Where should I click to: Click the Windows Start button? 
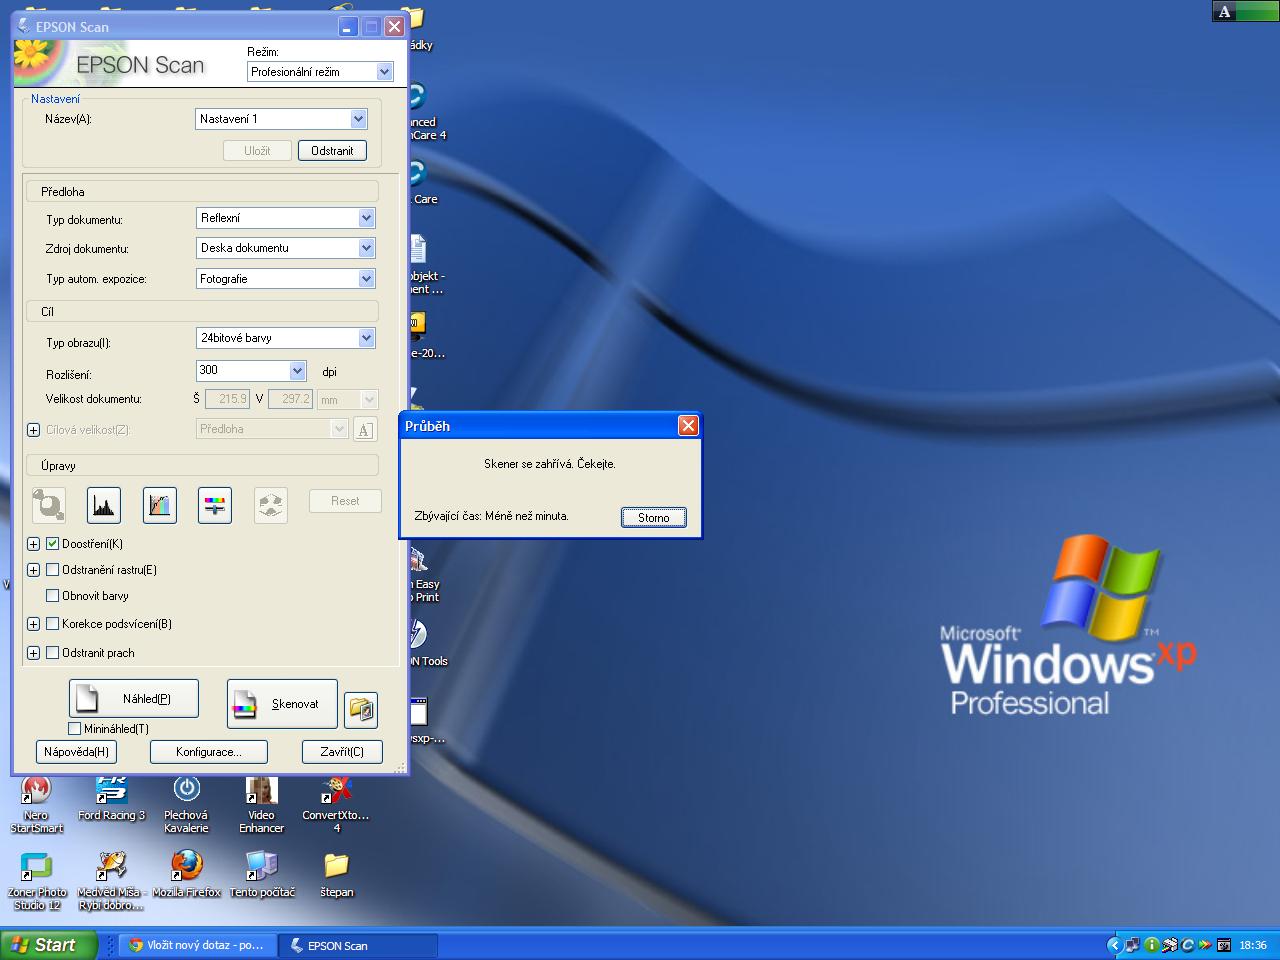coord(48,945)
